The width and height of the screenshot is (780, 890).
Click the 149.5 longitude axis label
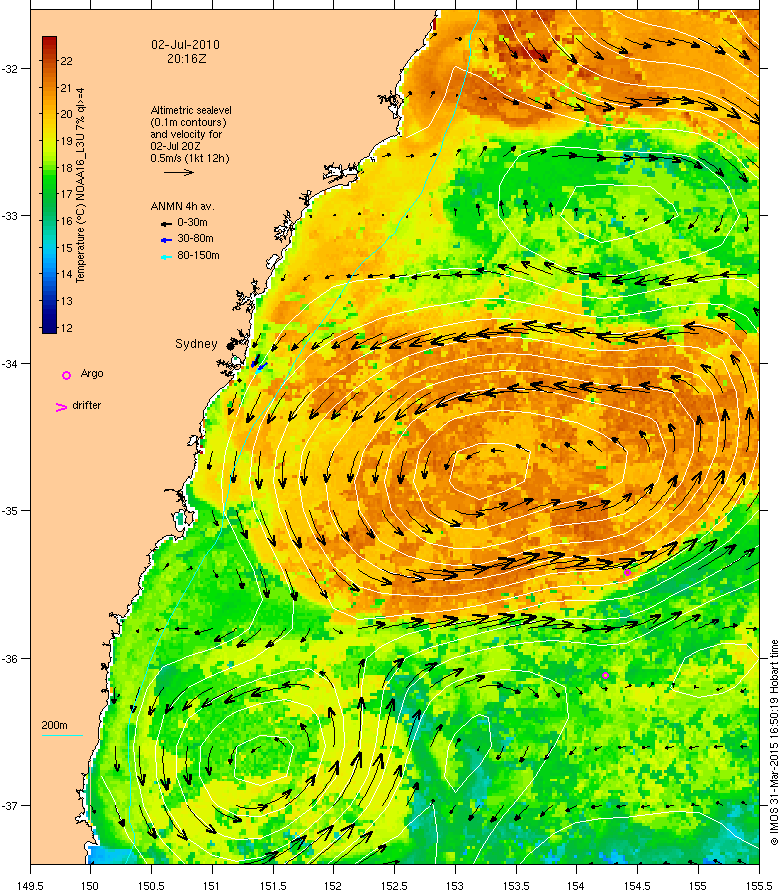click(30, 885)
